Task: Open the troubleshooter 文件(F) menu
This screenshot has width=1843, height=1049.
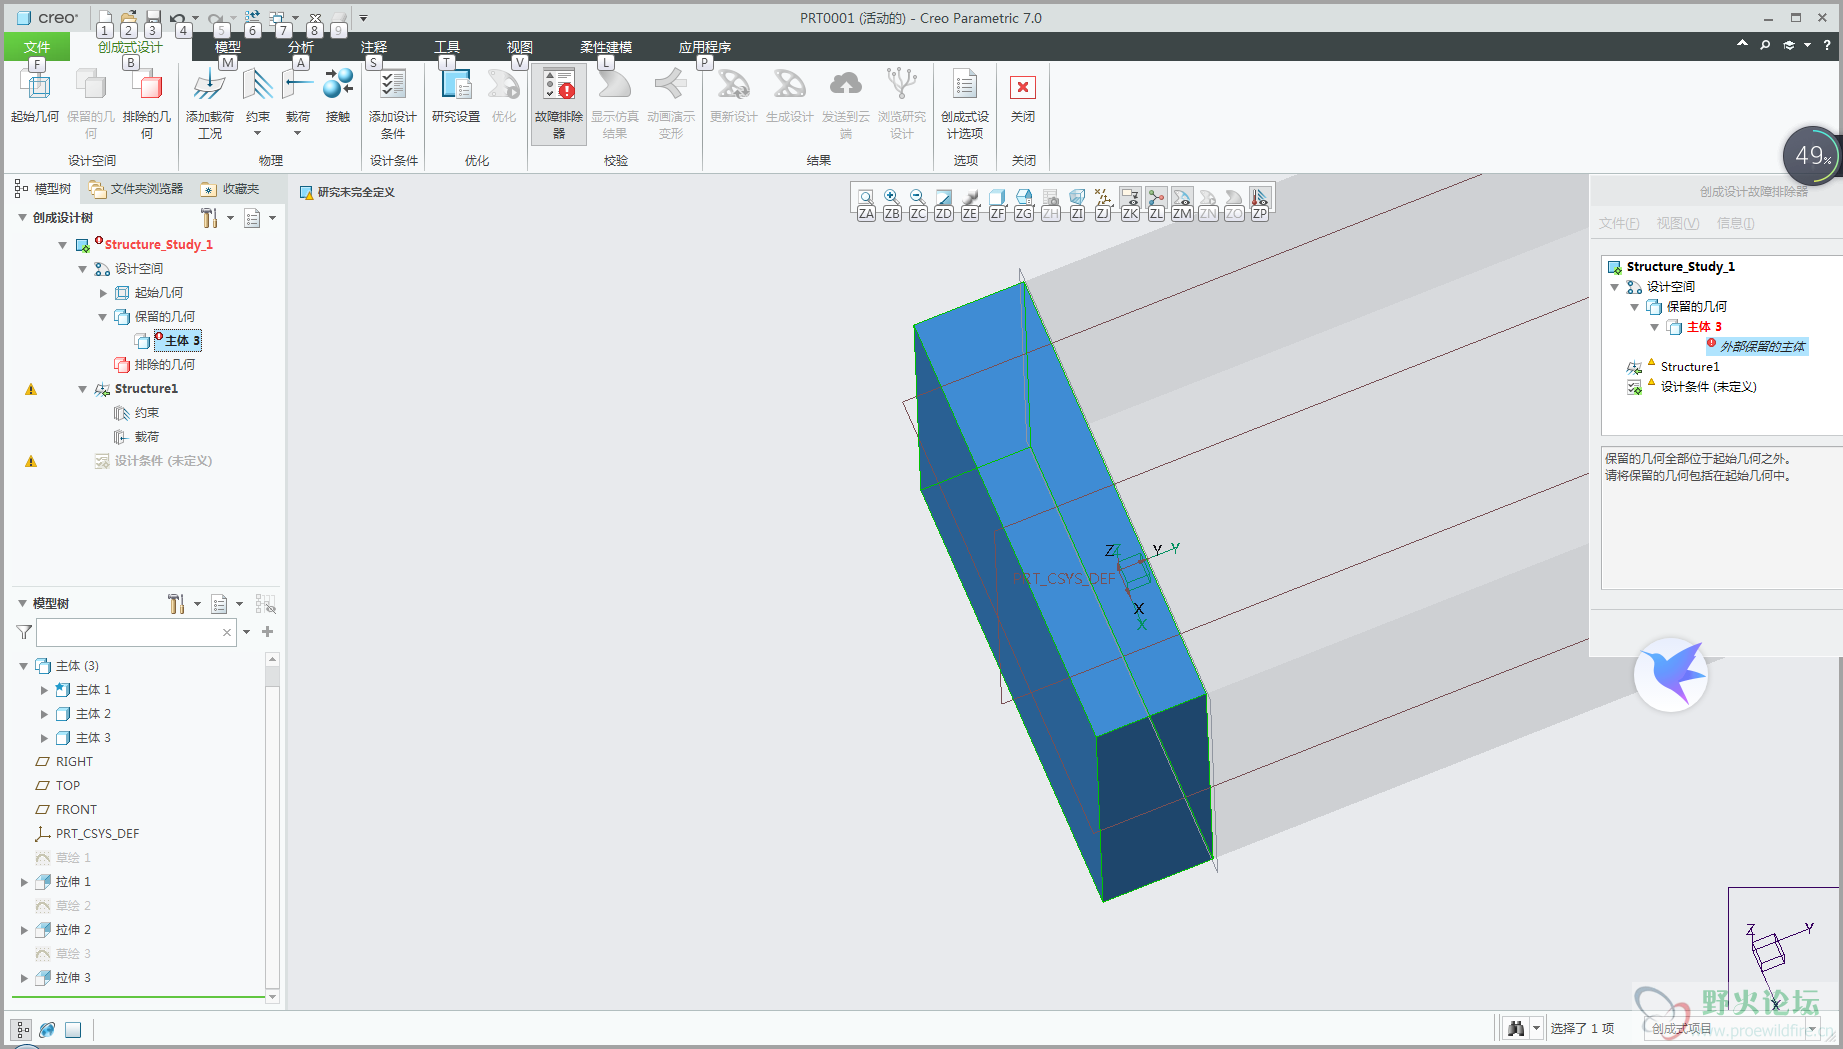Action: click(1619, 223)
